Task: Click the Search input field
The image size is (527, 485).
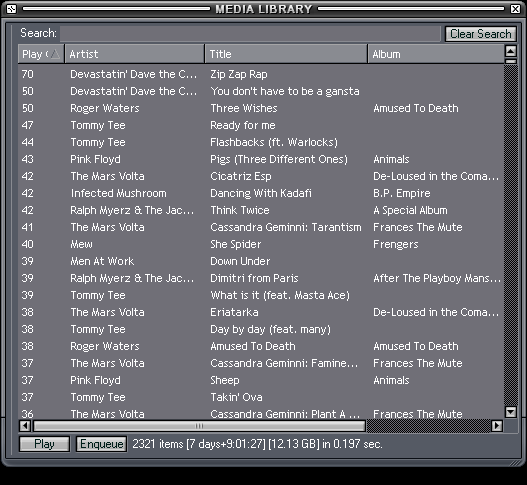Action: click(250, 34)
